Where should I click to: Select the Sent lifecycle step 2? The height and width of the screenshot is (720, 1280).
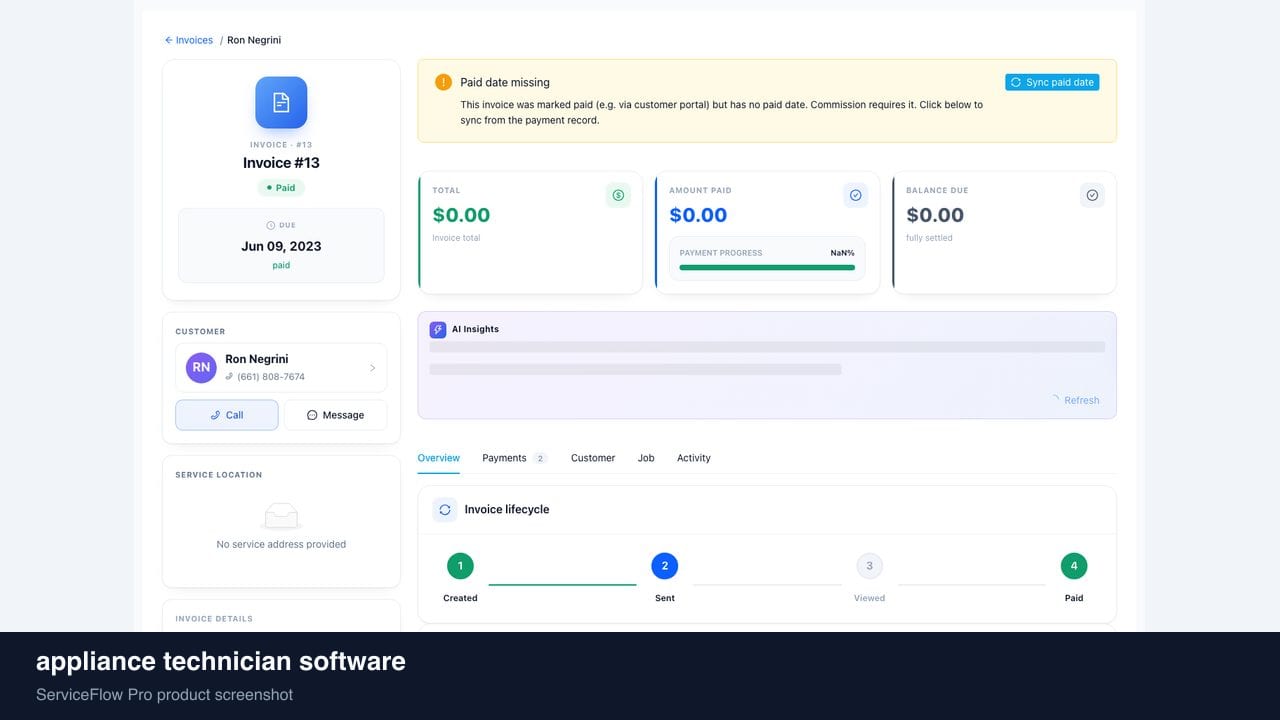pos(665,566)
